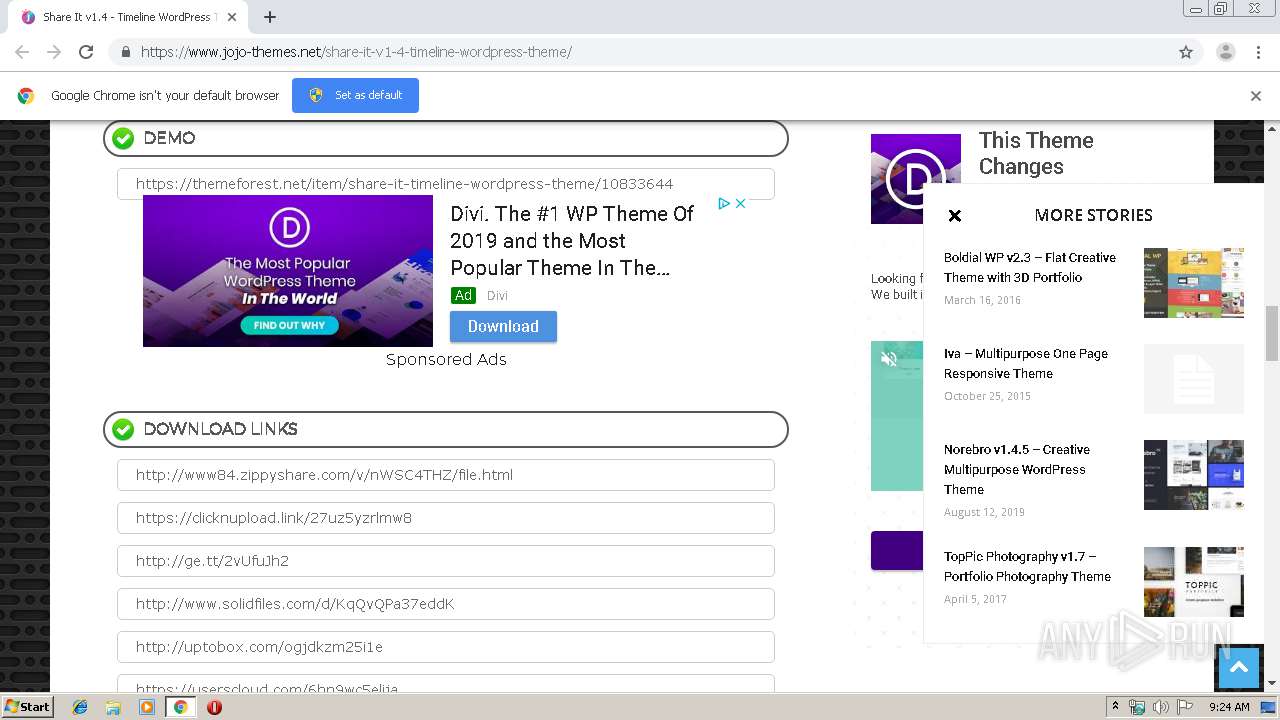Viewport: 1280px width, 720px height.
Task: Click the scroll-to-top arrow button
Action: (x=1238, y=667)
